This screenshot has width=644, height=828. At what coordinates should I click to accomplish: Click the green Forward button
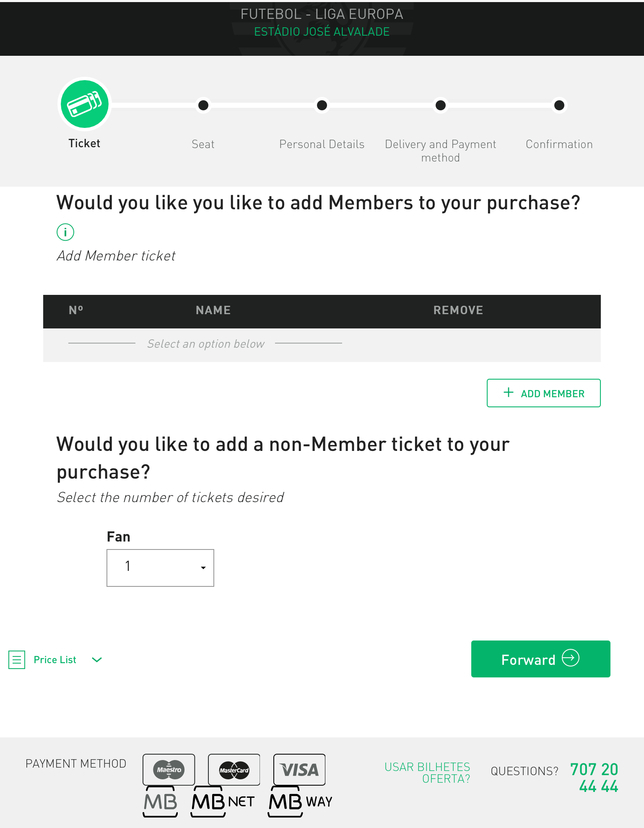click(541, 659)
